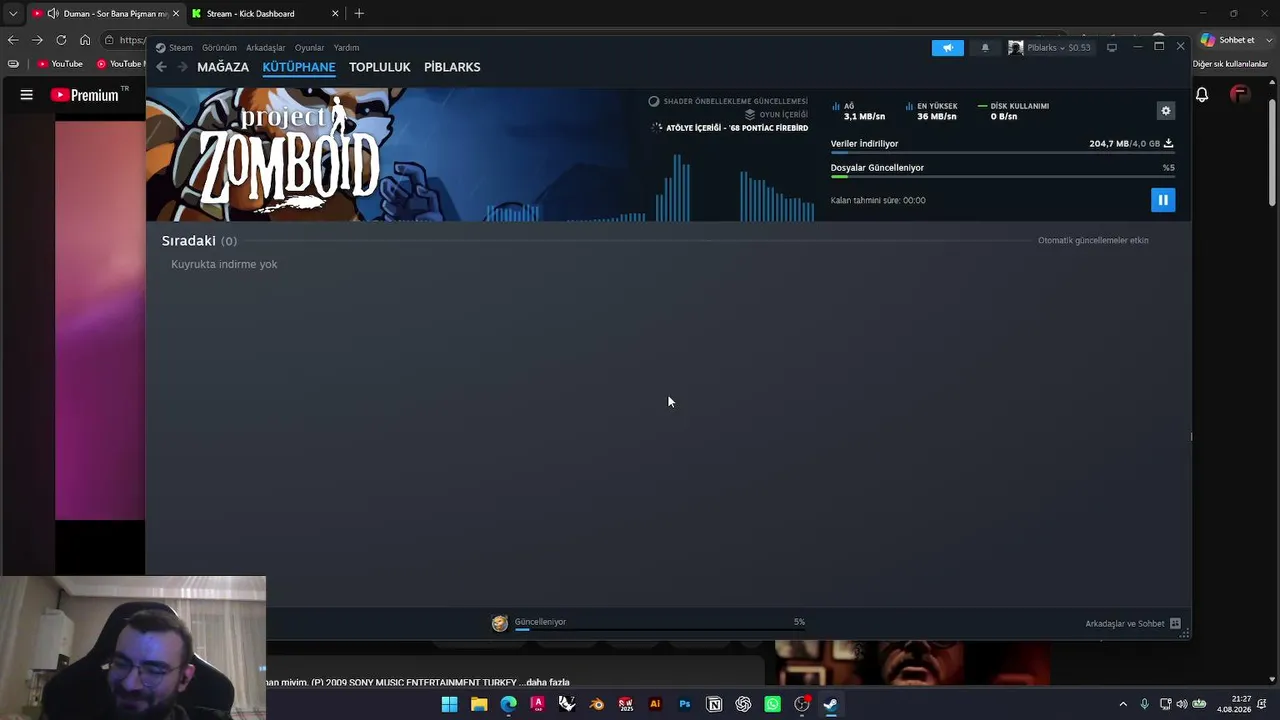This screenshot has width=1280, height=720.
Task: Click the Oyun İçeriği label
Action: pyautogui.click(x=783, y=115)
